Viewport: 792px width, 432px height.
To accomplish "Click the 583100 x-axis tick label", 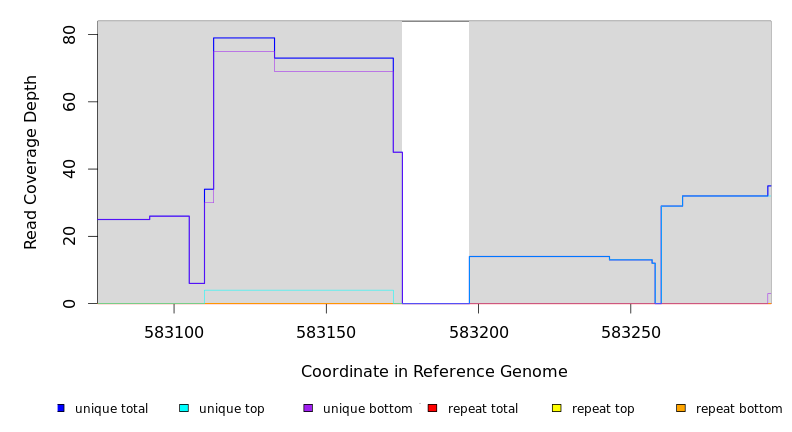I will [174, 331].
